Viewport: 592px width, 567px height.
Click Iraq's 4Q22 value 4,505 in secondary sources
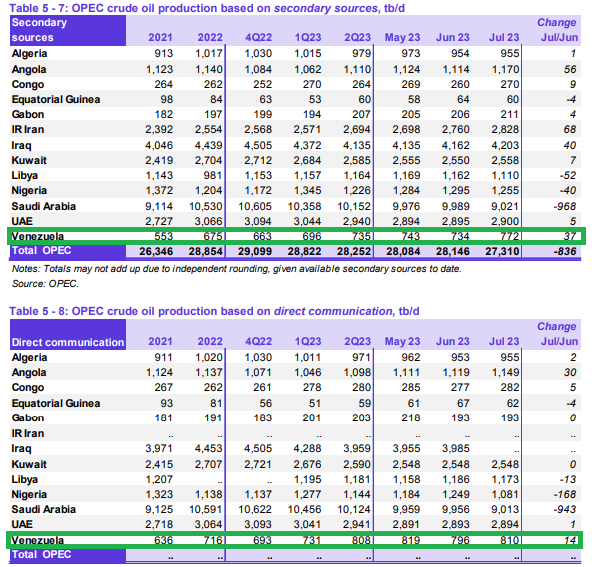pos(258,145)
